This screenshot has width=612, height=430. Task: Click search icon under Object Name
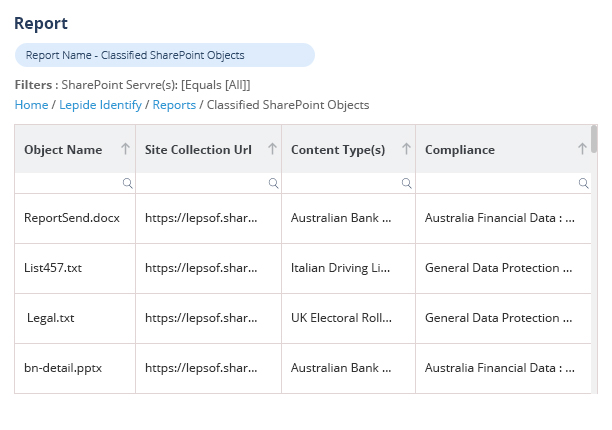[x=127, y=183]
